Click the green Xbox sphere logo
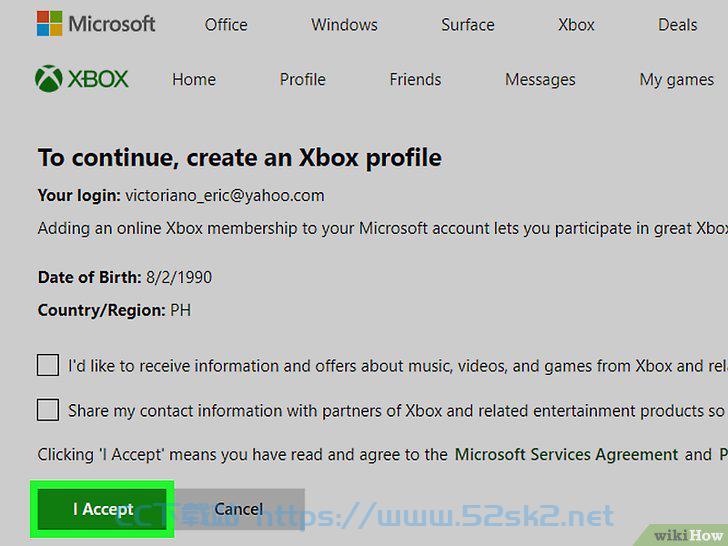Screen dimensions: 728x546 [x=49, y=78]
